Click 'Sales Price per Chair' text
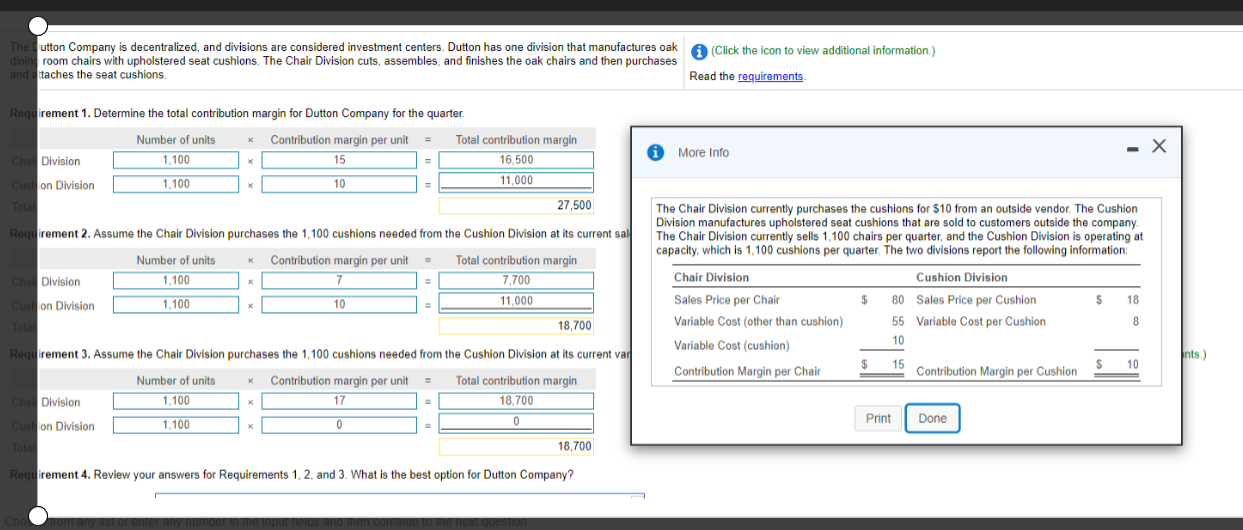The width and height of the screenshot is (1243, 530). 727,300
